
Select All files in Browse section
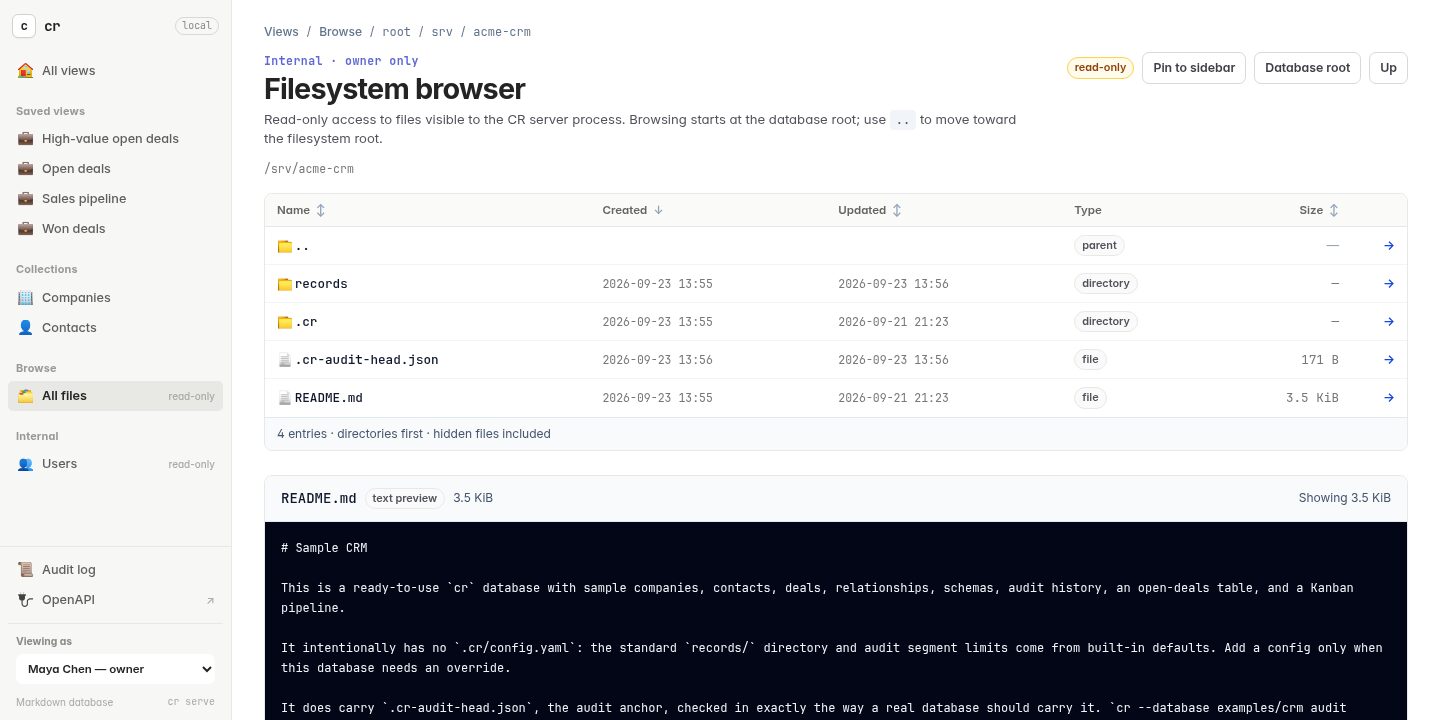pos(116,396)
